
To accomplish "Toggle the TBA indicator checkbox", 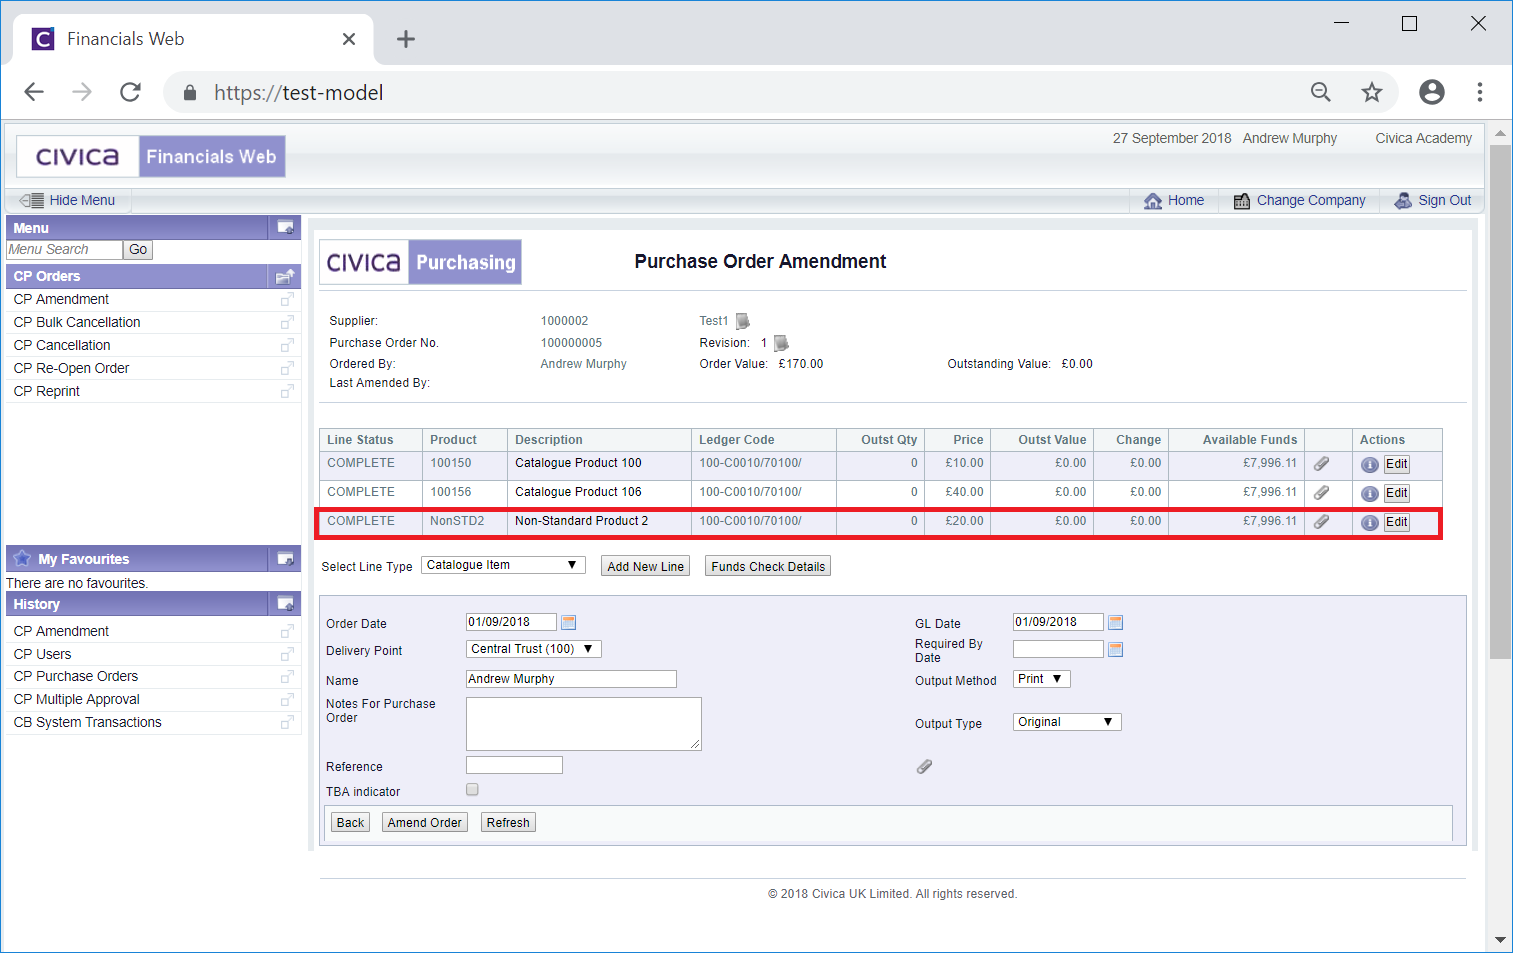I will pos(472,790).
